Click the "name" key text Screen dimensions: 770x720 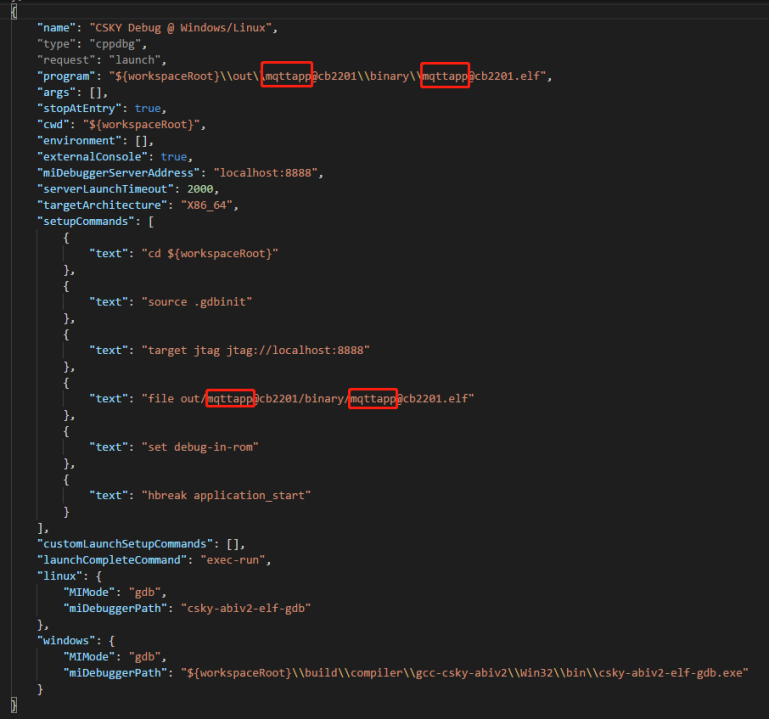(x=56, y=28)
